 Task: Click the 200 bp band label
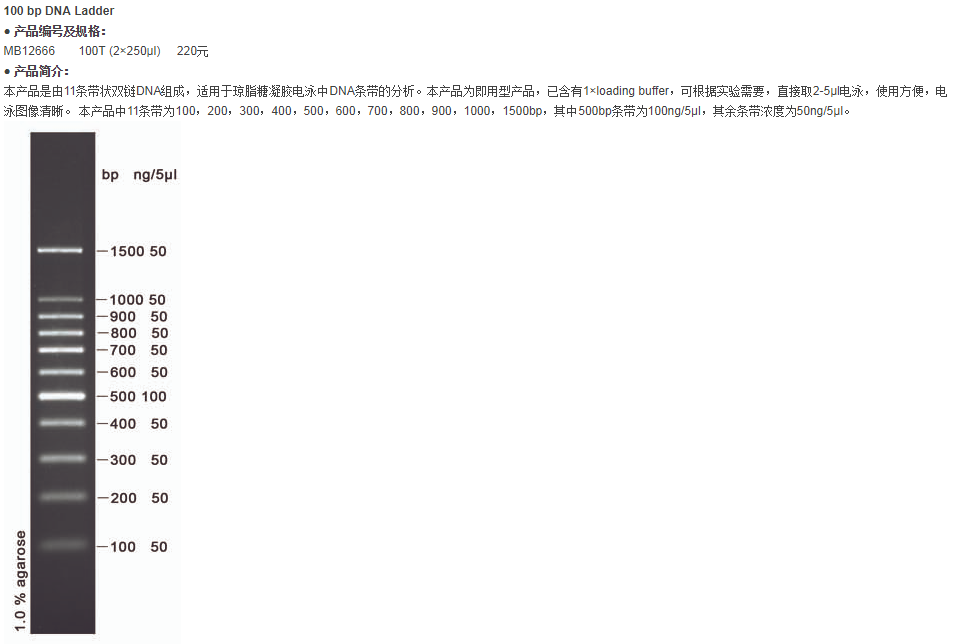click(123, 498)
